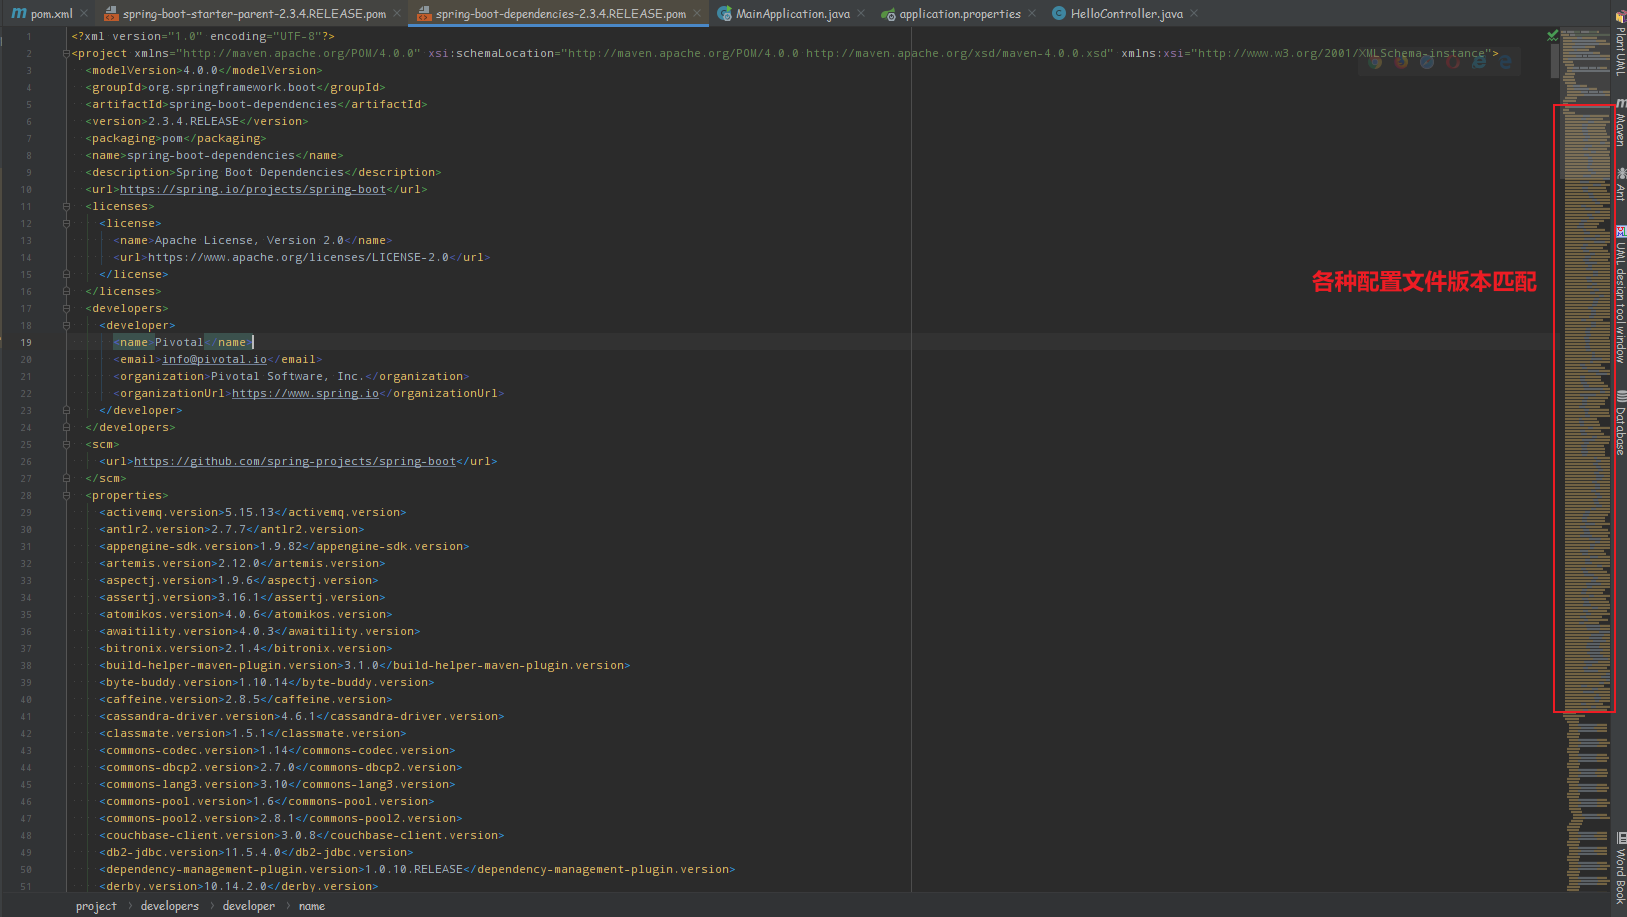Click the green inspection checkmark indicator
1627x917 pixels.
(x=1552, y=35)
